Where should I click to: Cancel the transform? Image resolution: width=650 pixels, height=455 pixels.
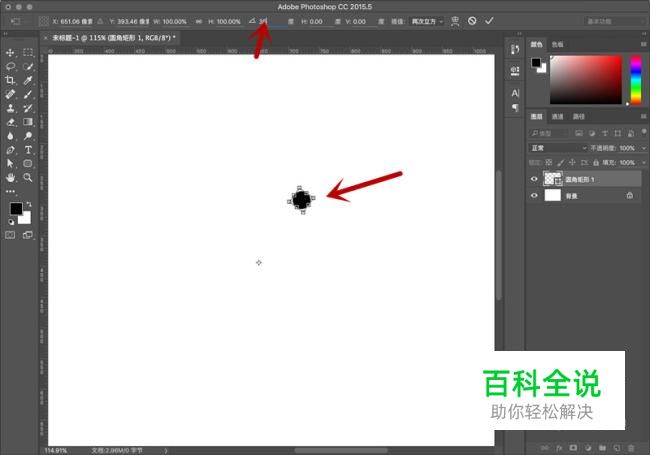472,21
